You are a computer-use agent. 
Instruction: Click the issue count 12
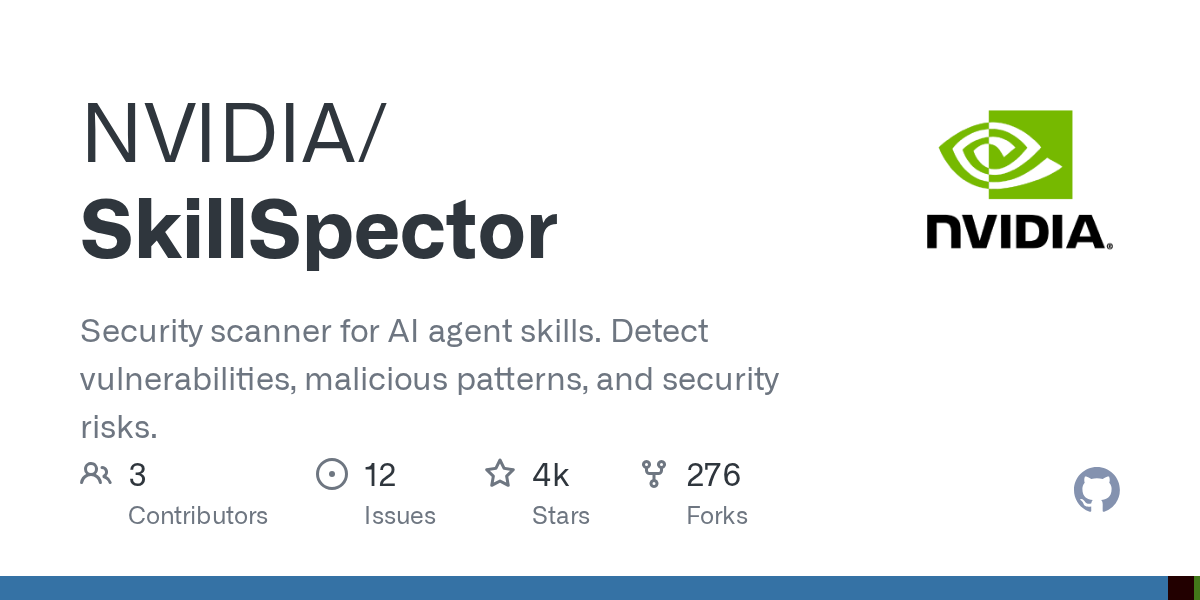coord(380,475)
